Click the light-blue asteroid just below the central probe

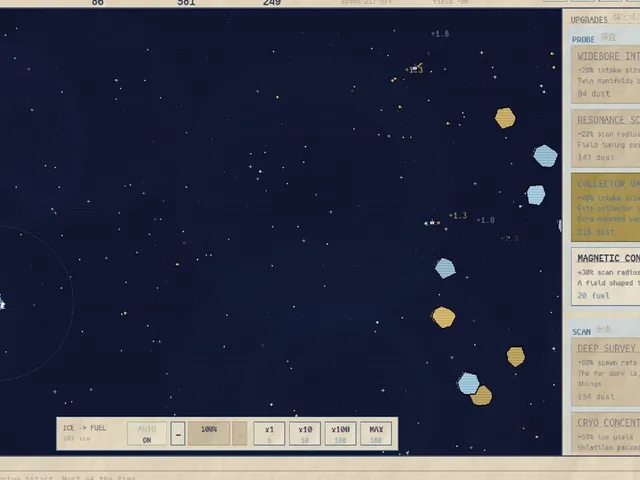coord(445,268)
